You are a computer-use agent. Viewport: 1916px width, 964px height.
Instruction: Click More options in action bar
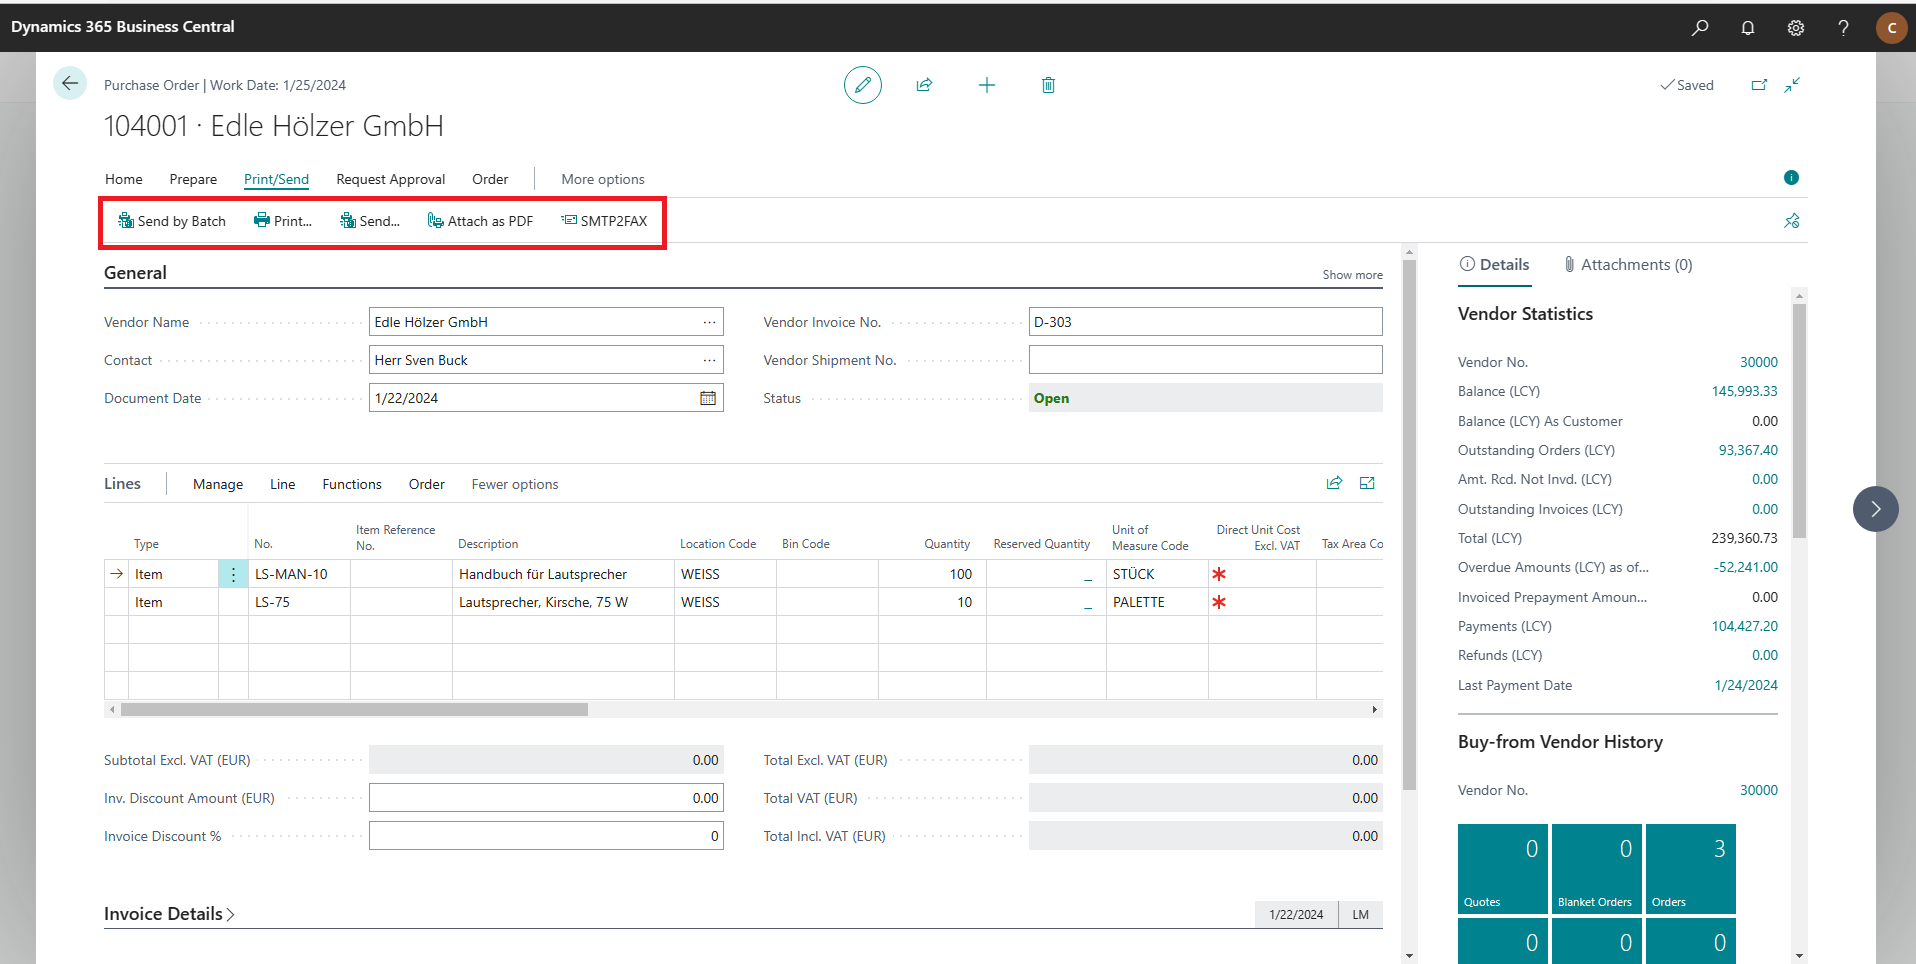(x=603, y=179)
